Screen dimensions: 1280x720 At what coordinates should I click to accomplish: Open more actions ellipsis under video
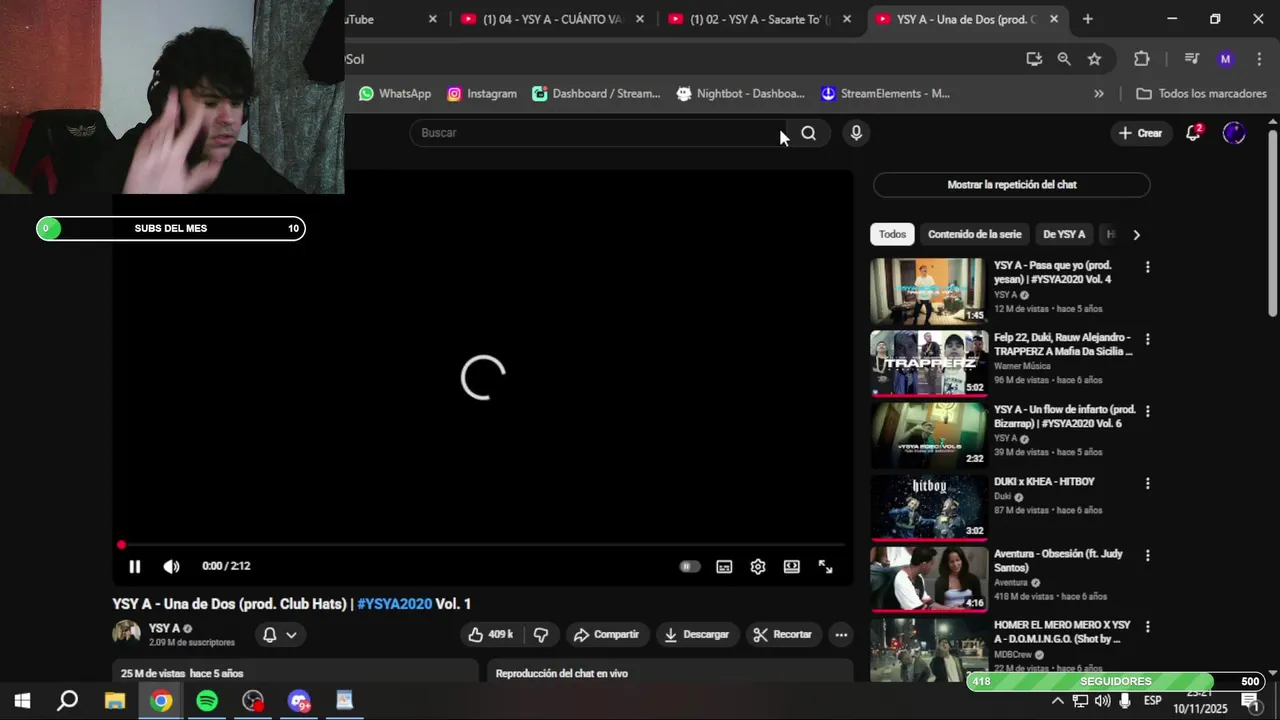[x=841, y=635]
